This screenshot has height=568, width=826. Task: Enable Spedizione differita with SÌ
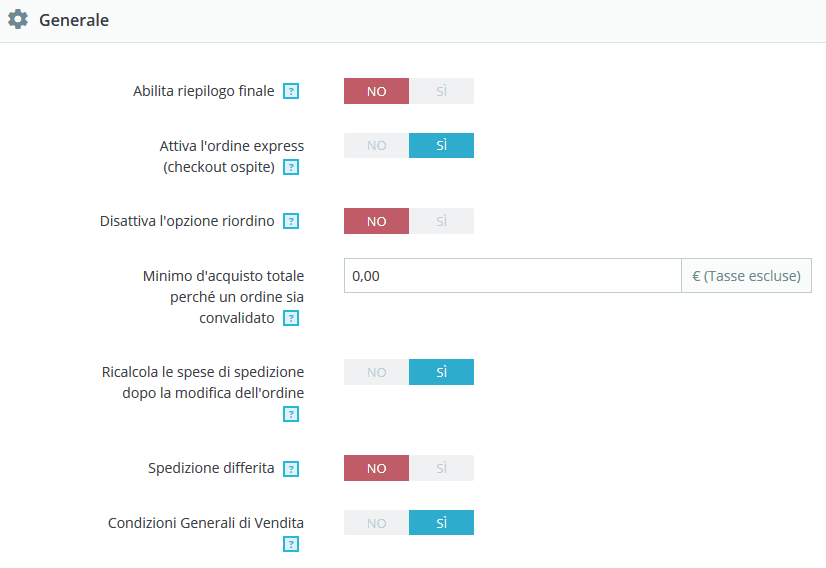(x=441, y=468)
